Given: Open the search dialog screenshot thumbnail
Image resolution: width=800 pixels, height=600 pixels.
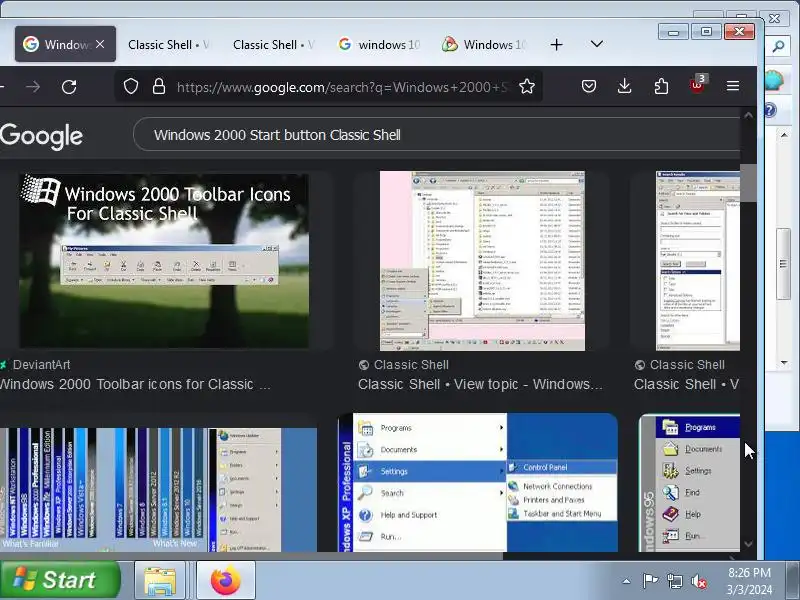Looking at the screenshot, I should 697,261.
